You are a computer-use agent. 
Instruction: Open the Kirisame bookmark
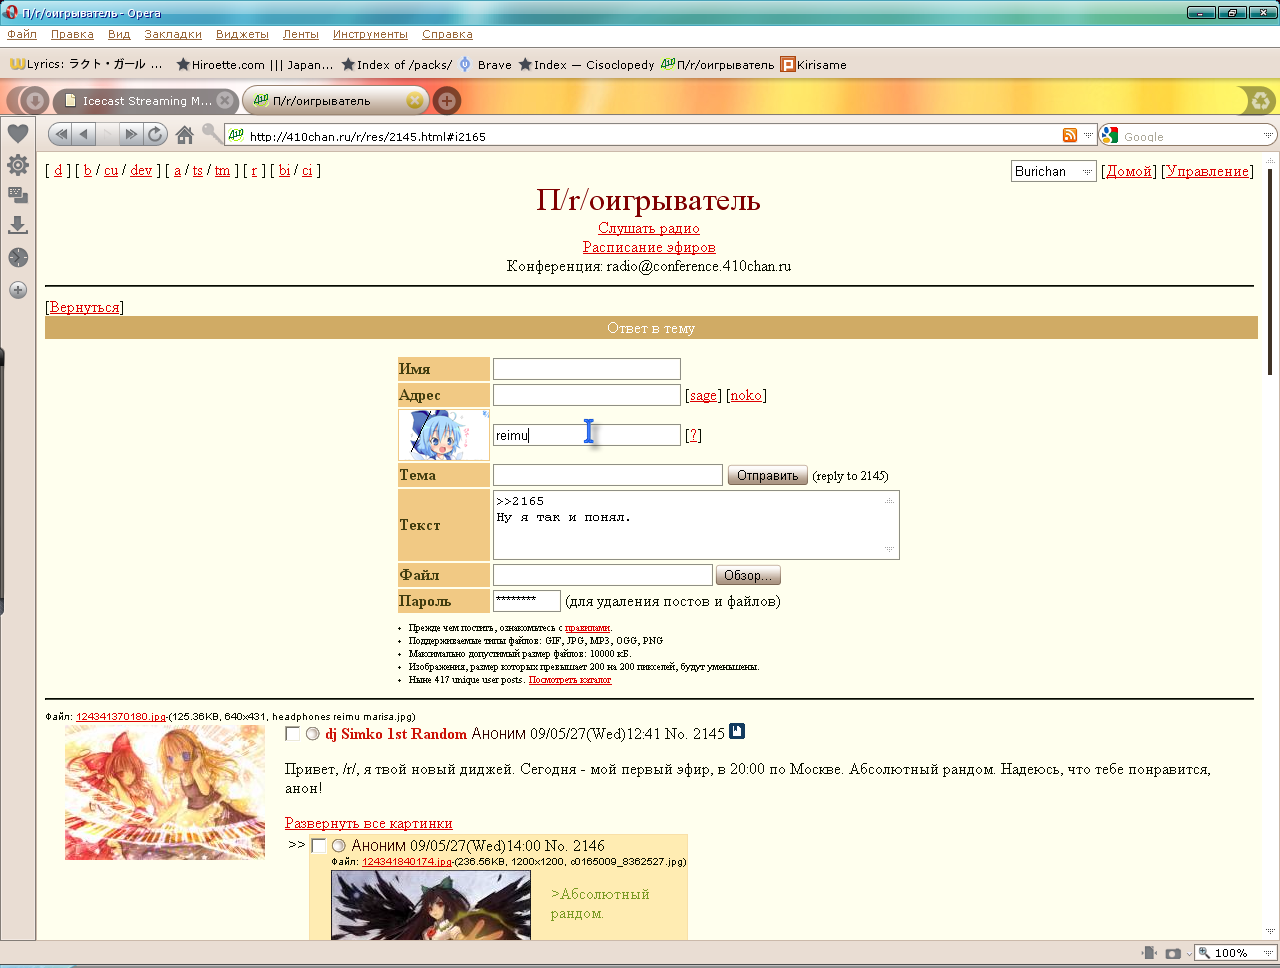[x=813, y=64]
